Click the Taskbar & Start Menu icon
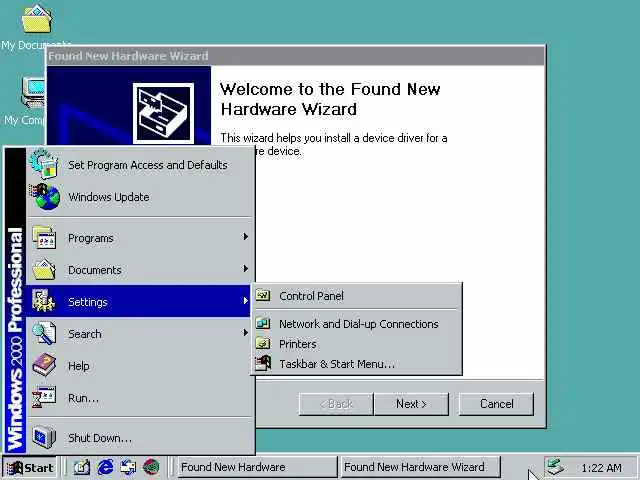Screen dimensions: 640x480 tap(263, 363)
